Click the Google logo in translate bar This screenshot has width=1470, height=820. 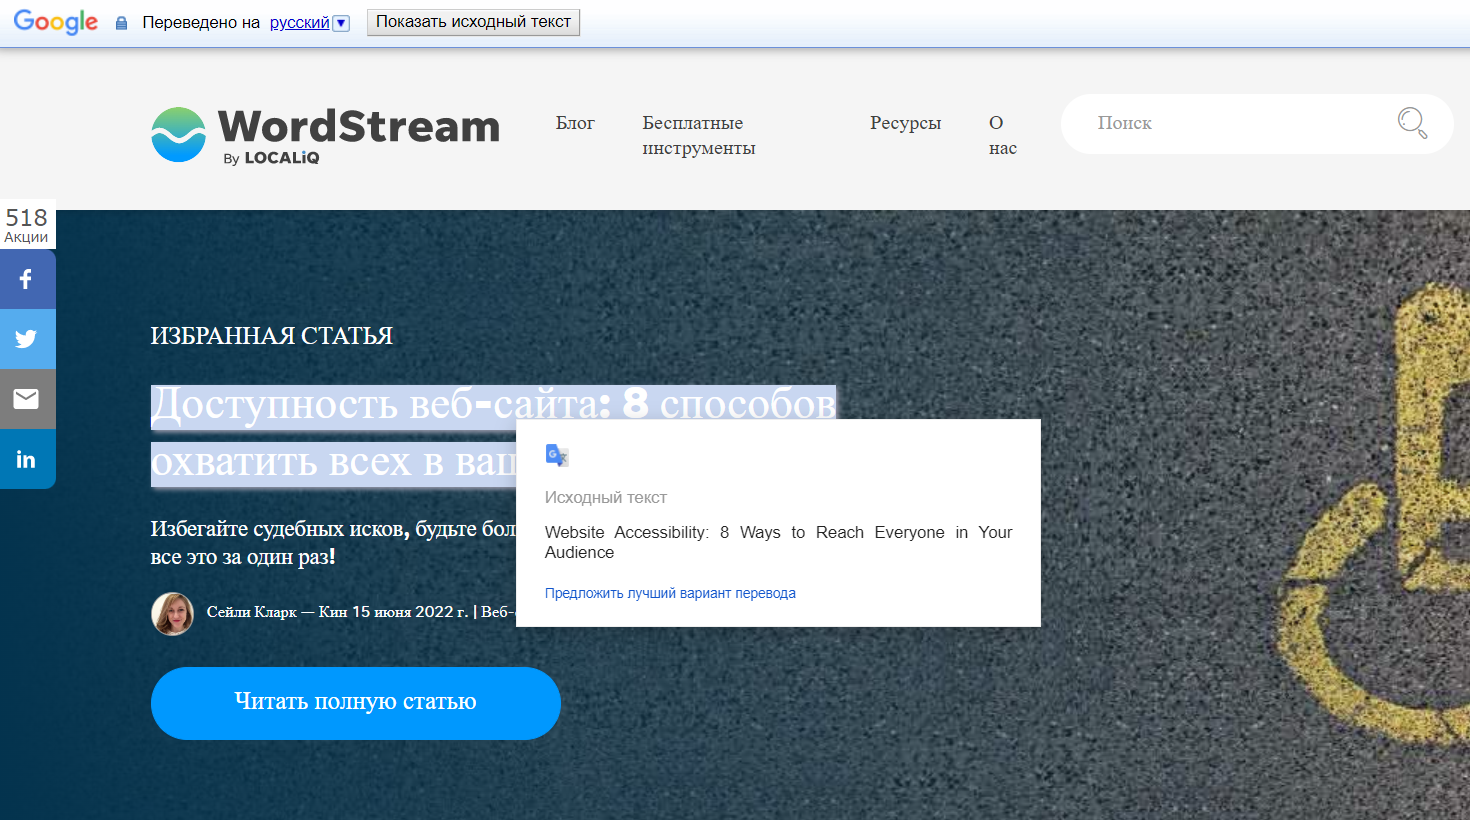click(56, 22)
